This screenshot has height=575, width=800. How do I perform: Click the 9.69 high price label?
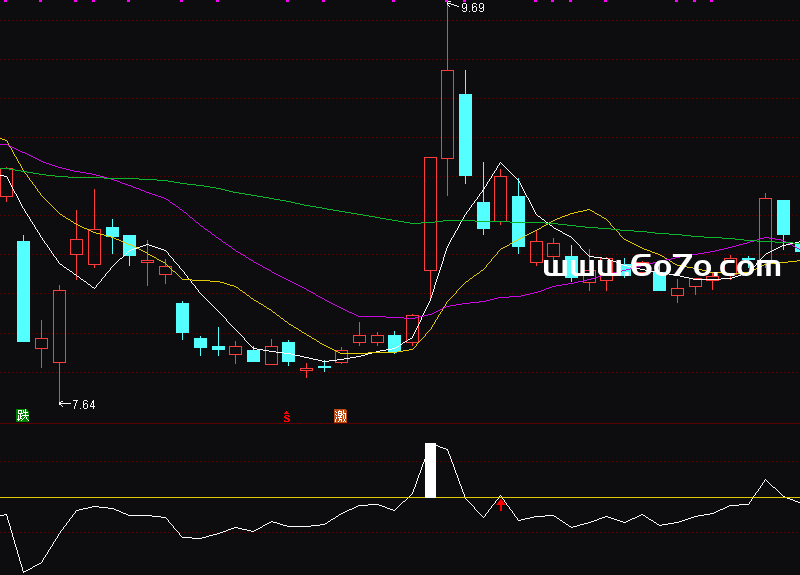(472, 8)
